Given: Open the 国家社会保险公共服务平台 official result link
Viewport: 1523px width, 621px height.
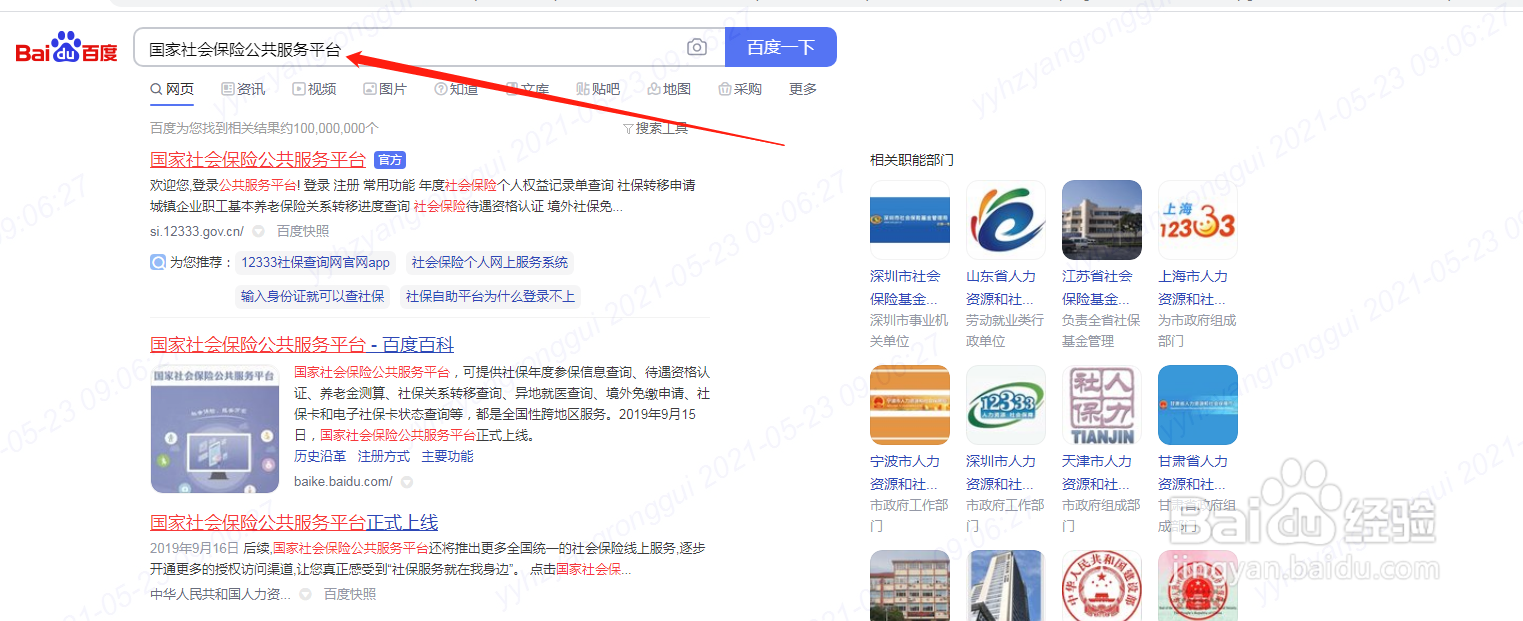Looking at the screenshot, I should [258, 159].
